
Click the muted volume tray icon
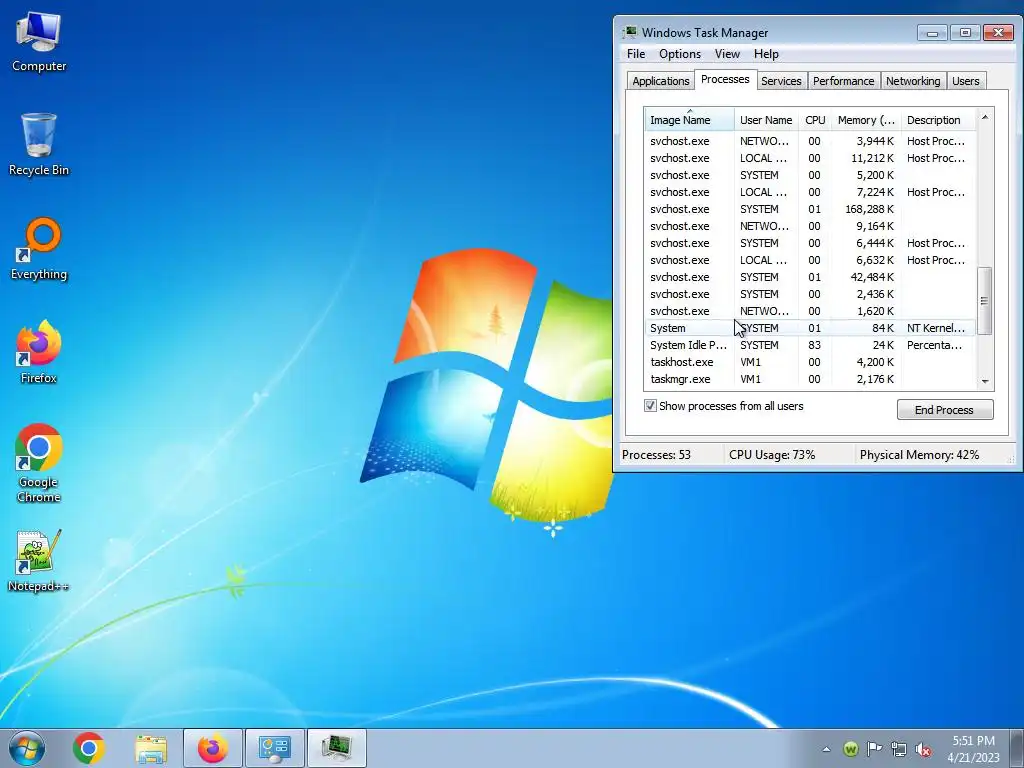tap(923, 749)
